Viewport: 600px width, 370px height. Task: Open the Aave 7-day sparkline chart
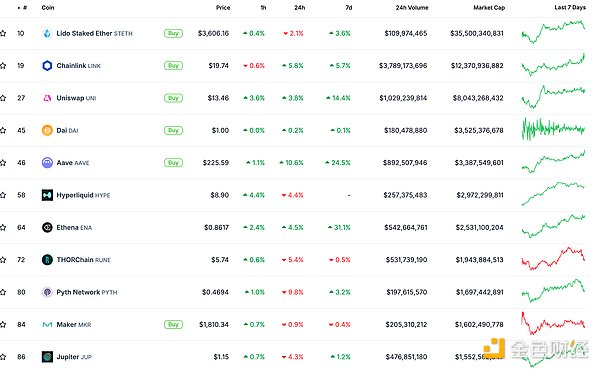pos(553,161)
